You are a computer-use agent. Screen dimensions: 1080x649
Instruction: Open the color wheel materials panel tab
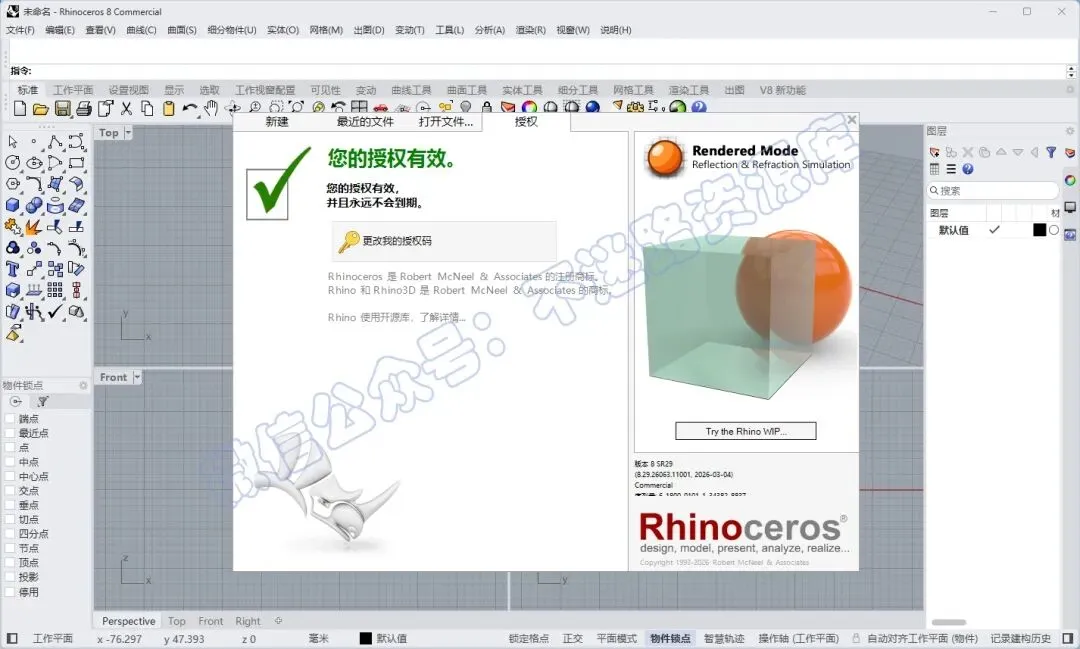1070,181
